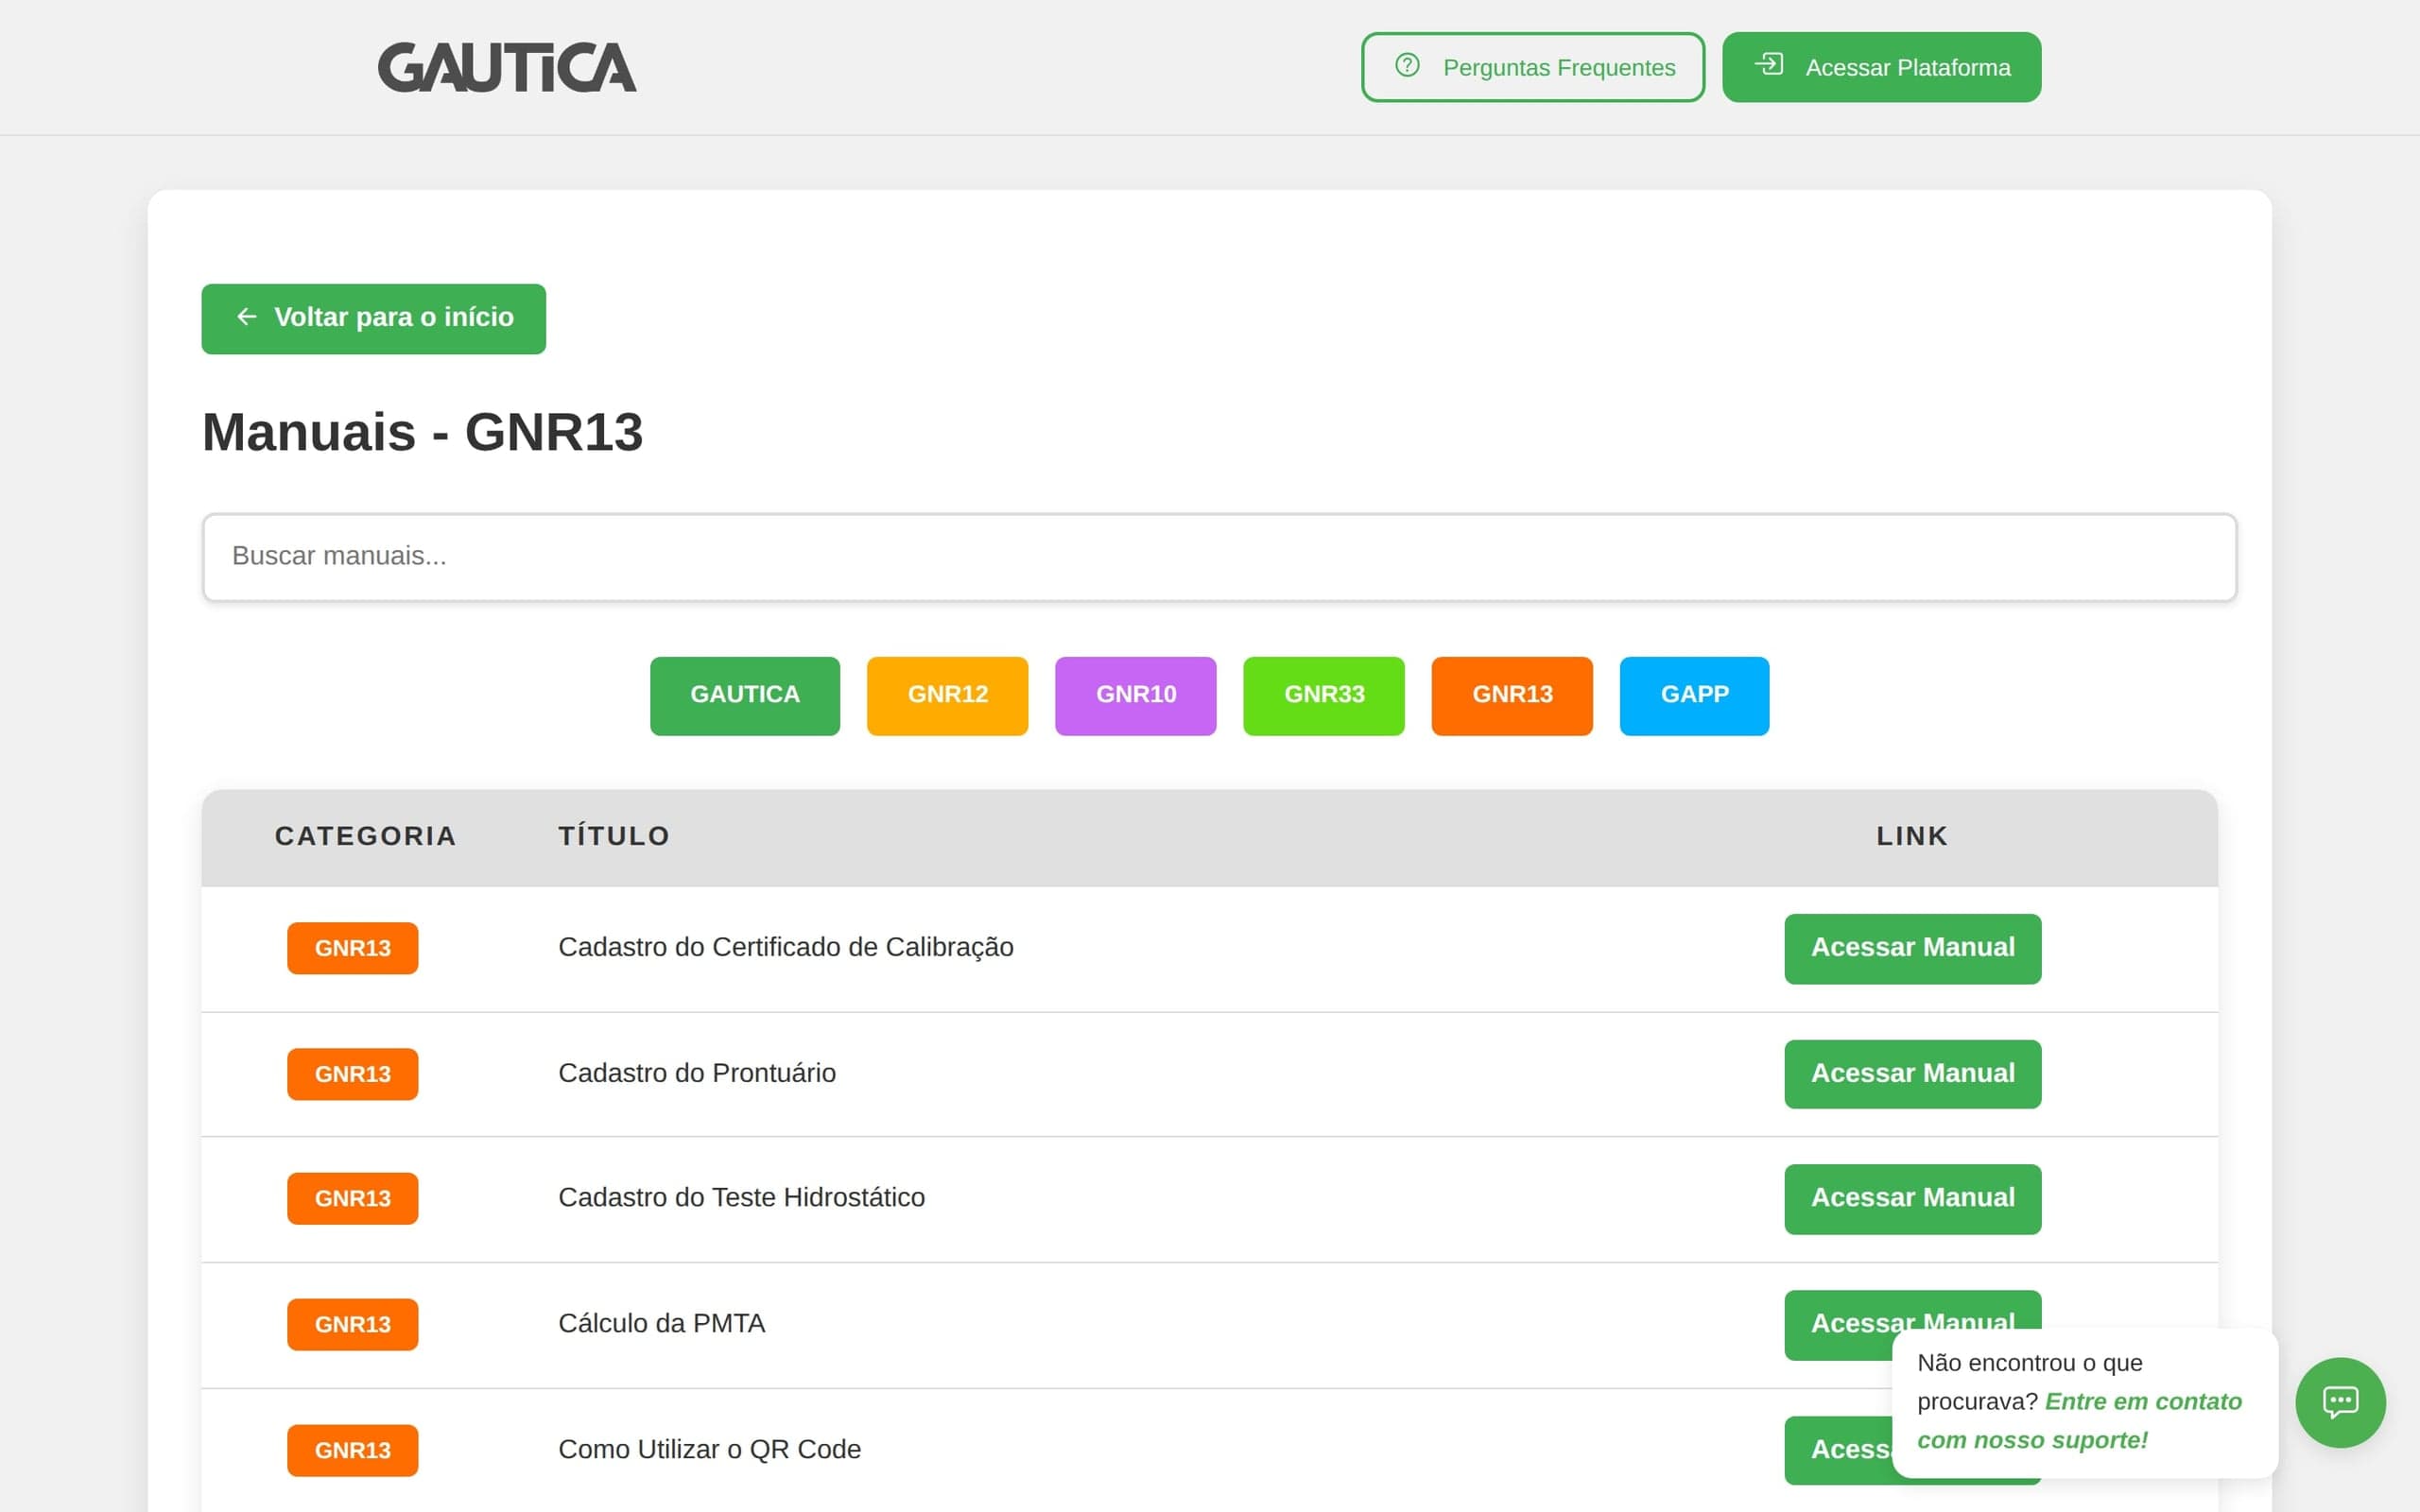Click the LINK column header
The image size is (2420, 1512).
pyautogui.click(x=1912, y=836)
